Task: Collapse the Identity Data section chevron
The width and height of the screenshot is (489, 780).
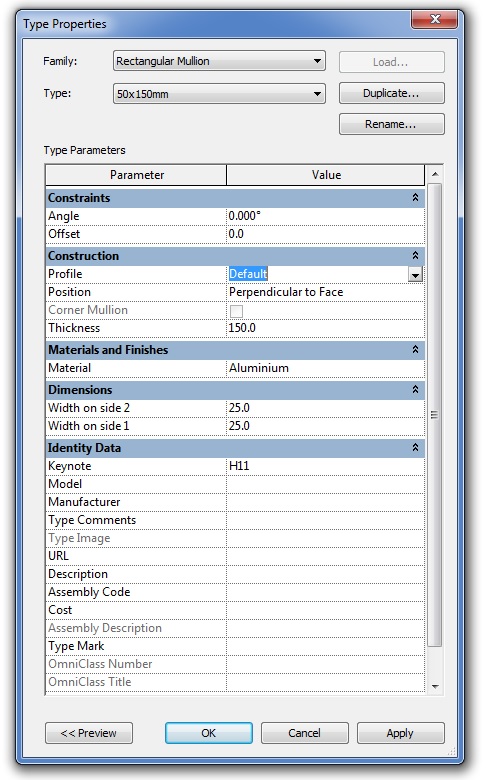Action: (x=415, y=448)
